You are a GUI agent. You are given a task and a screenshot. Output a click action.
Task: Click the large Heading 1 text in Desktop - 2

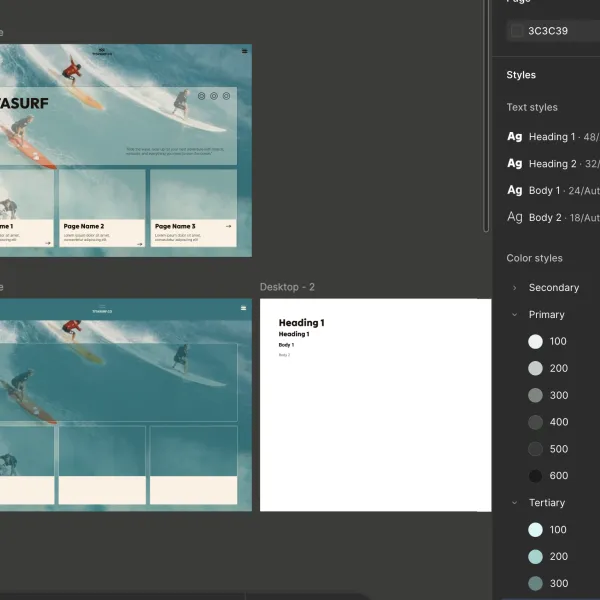coord(302,323)
